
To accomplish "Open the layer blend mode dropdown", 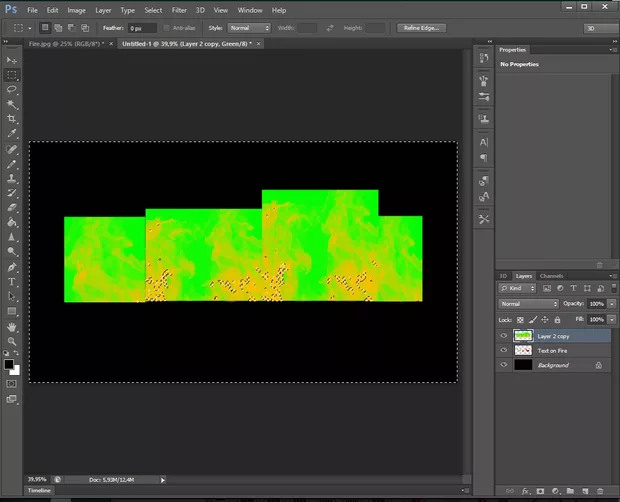I will pos(529,303).
